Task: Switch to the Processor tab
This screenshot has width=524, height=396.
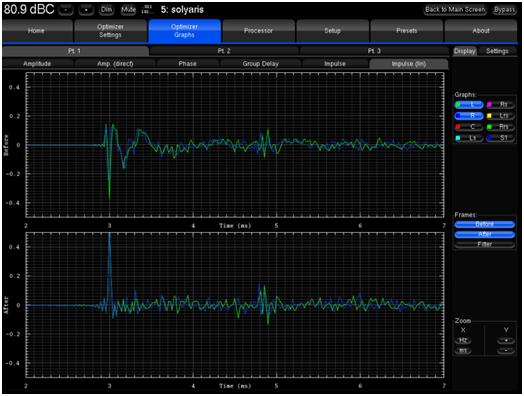Action: pyautogui.click(x=258, y=31)
